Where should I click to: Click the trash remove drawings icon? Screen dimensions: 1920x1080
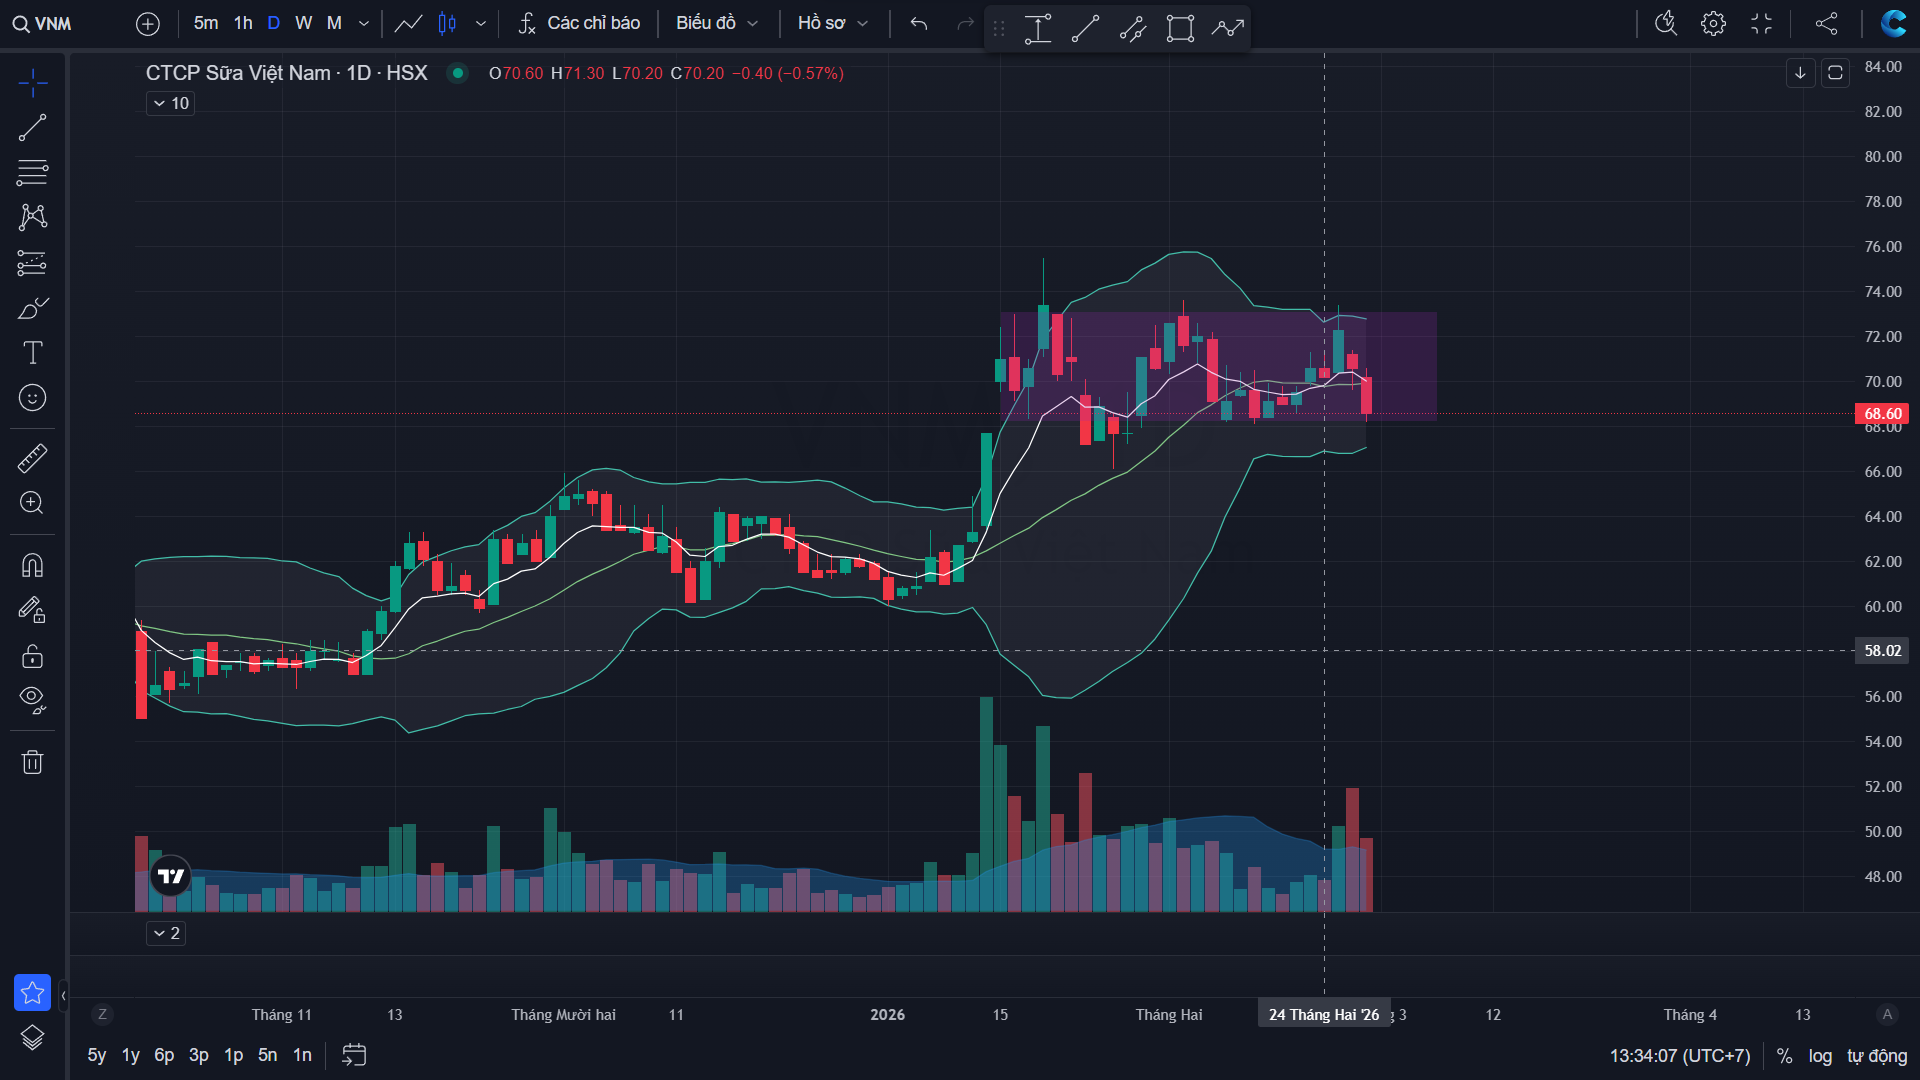coord(32,762)
